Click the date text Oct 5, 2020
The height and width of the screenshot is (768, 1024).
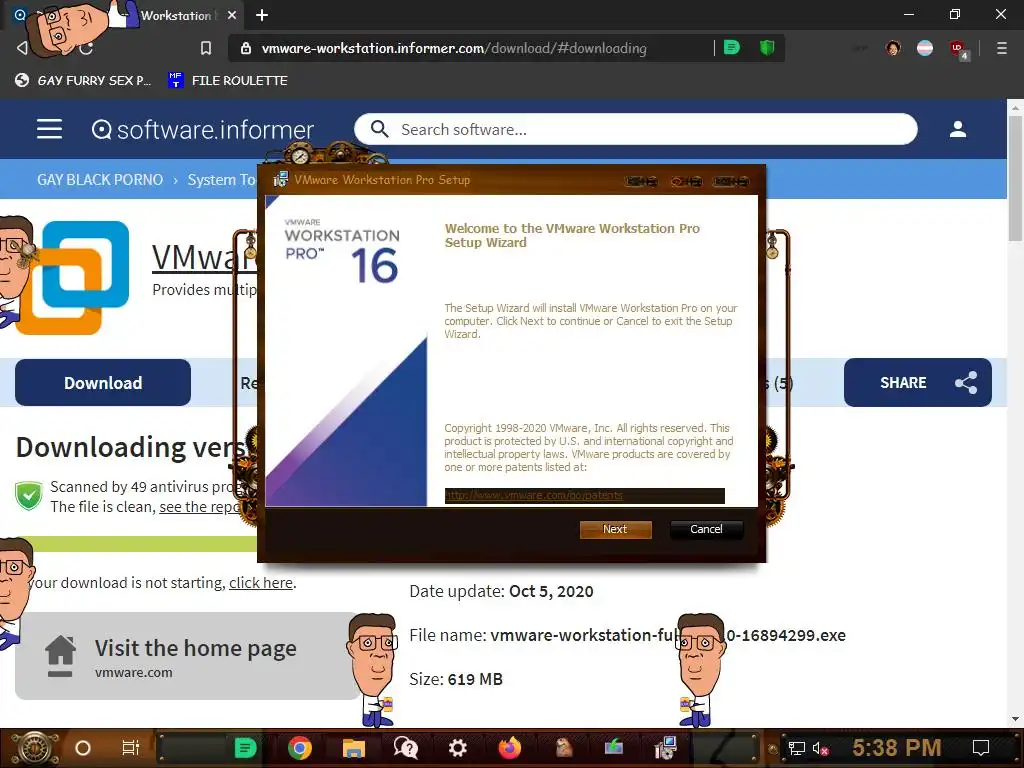pyautogui.click(x=551, y=592)
